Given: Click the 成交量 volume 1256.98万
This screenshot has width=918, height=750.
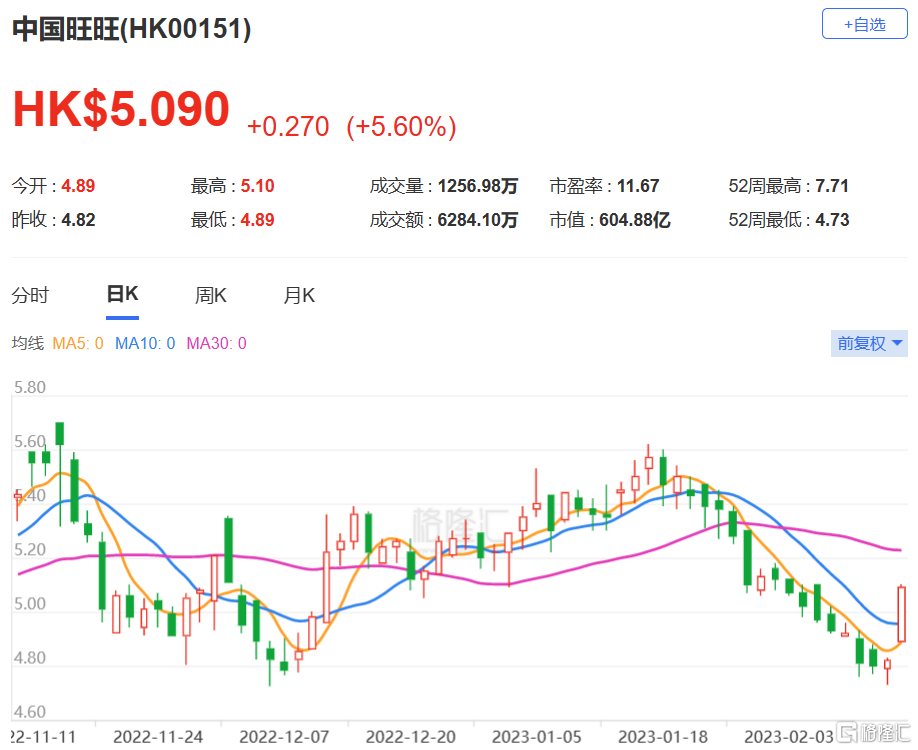Looking at the screenshot, I should pyautogui.click(x=478, y=186).
